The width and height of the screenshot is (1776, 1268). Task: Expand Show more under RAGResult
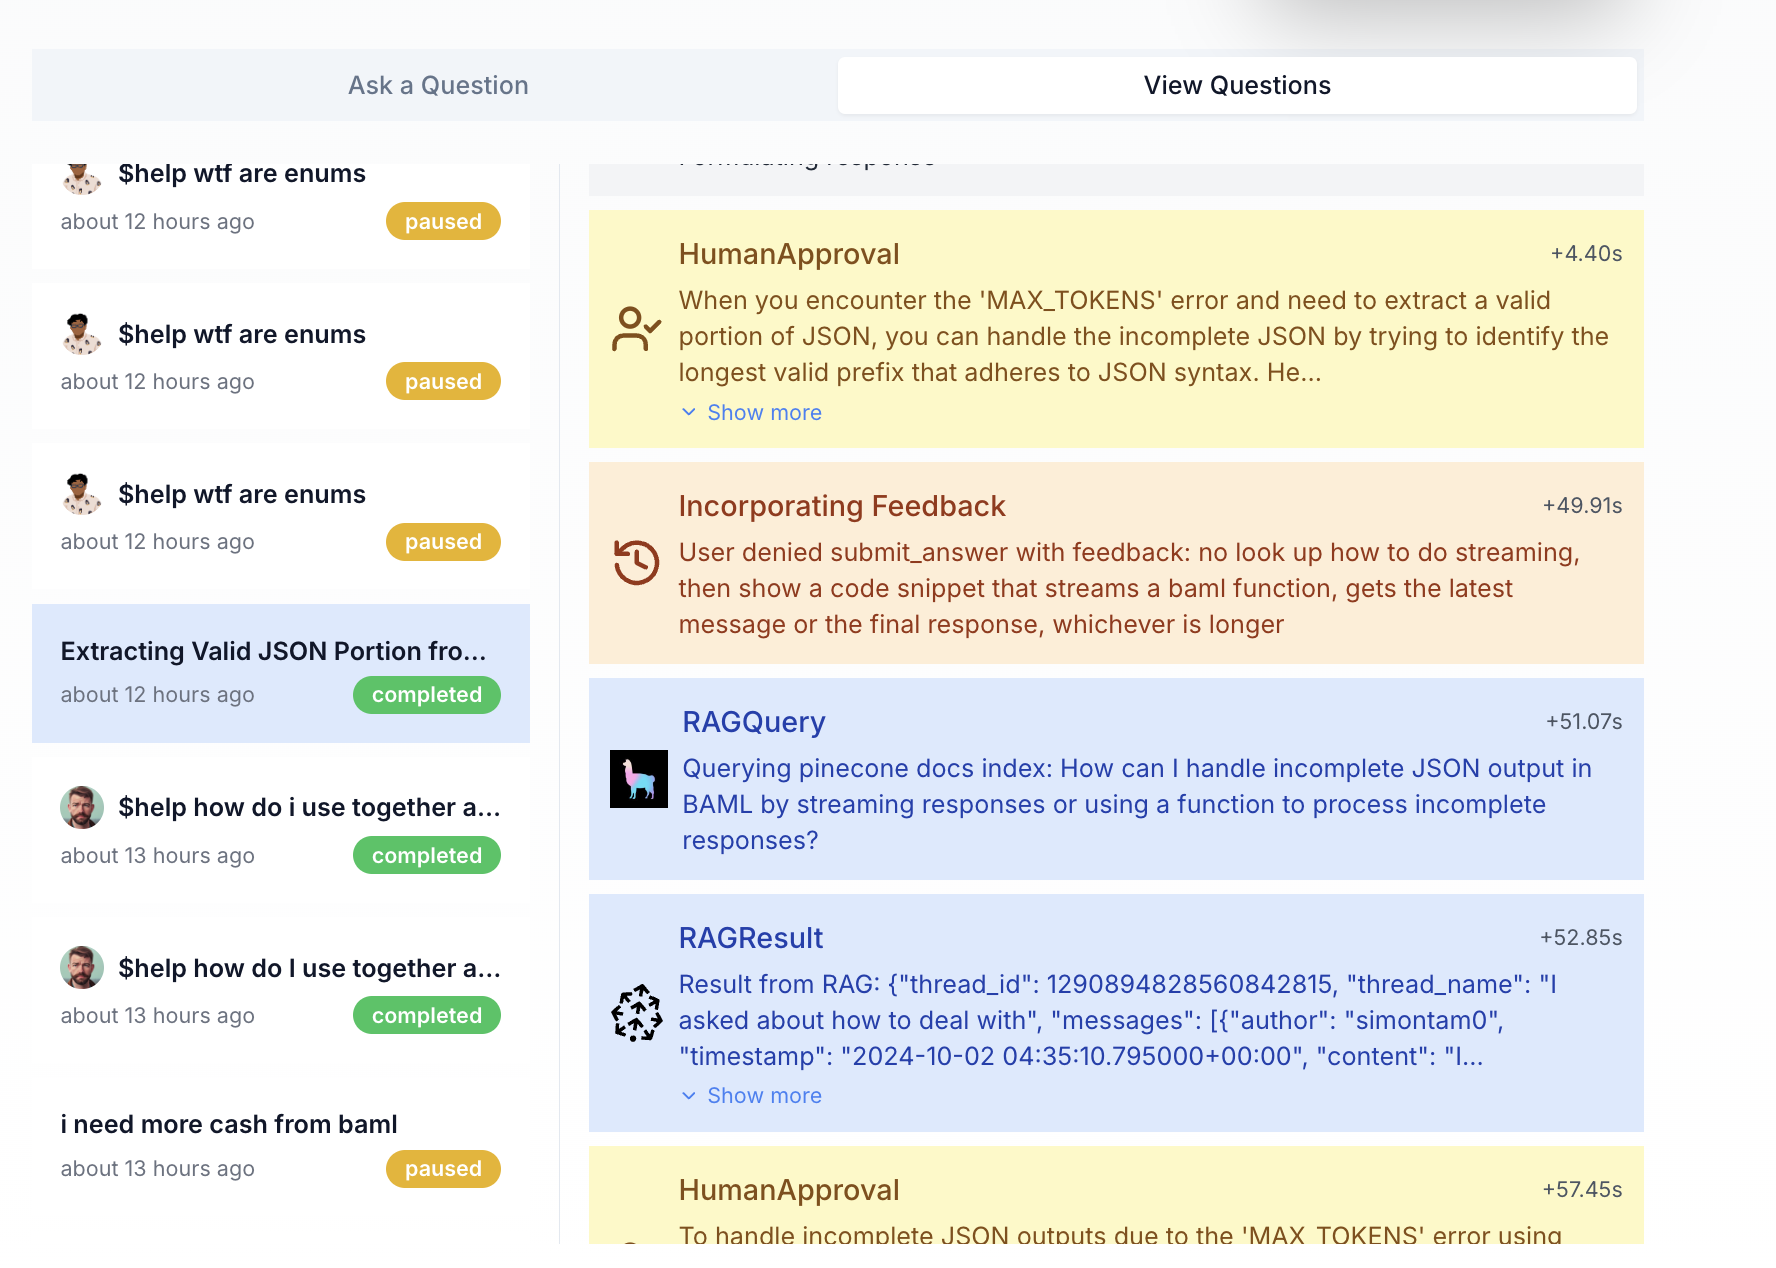(x=764, y=1096)
